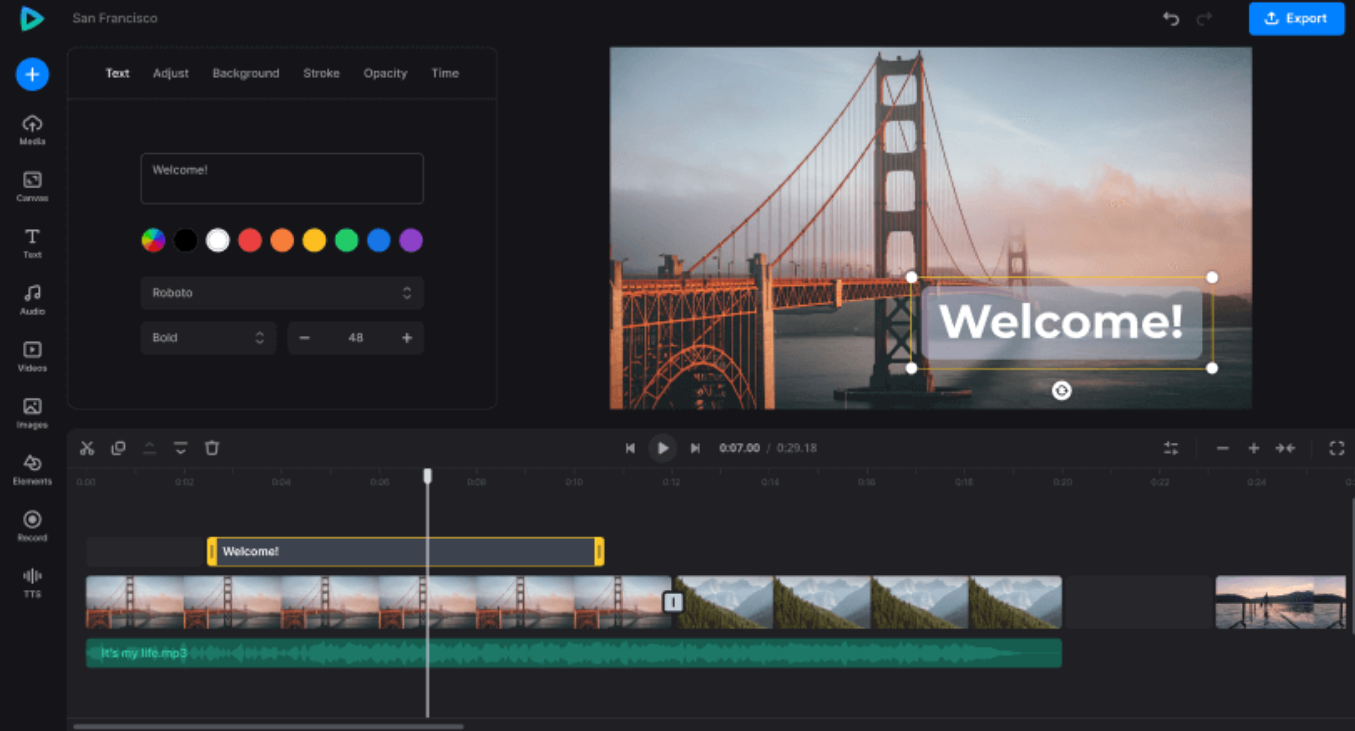Switch to the Stroke tab
This screenshot has width=1355, height=731.
321,73
